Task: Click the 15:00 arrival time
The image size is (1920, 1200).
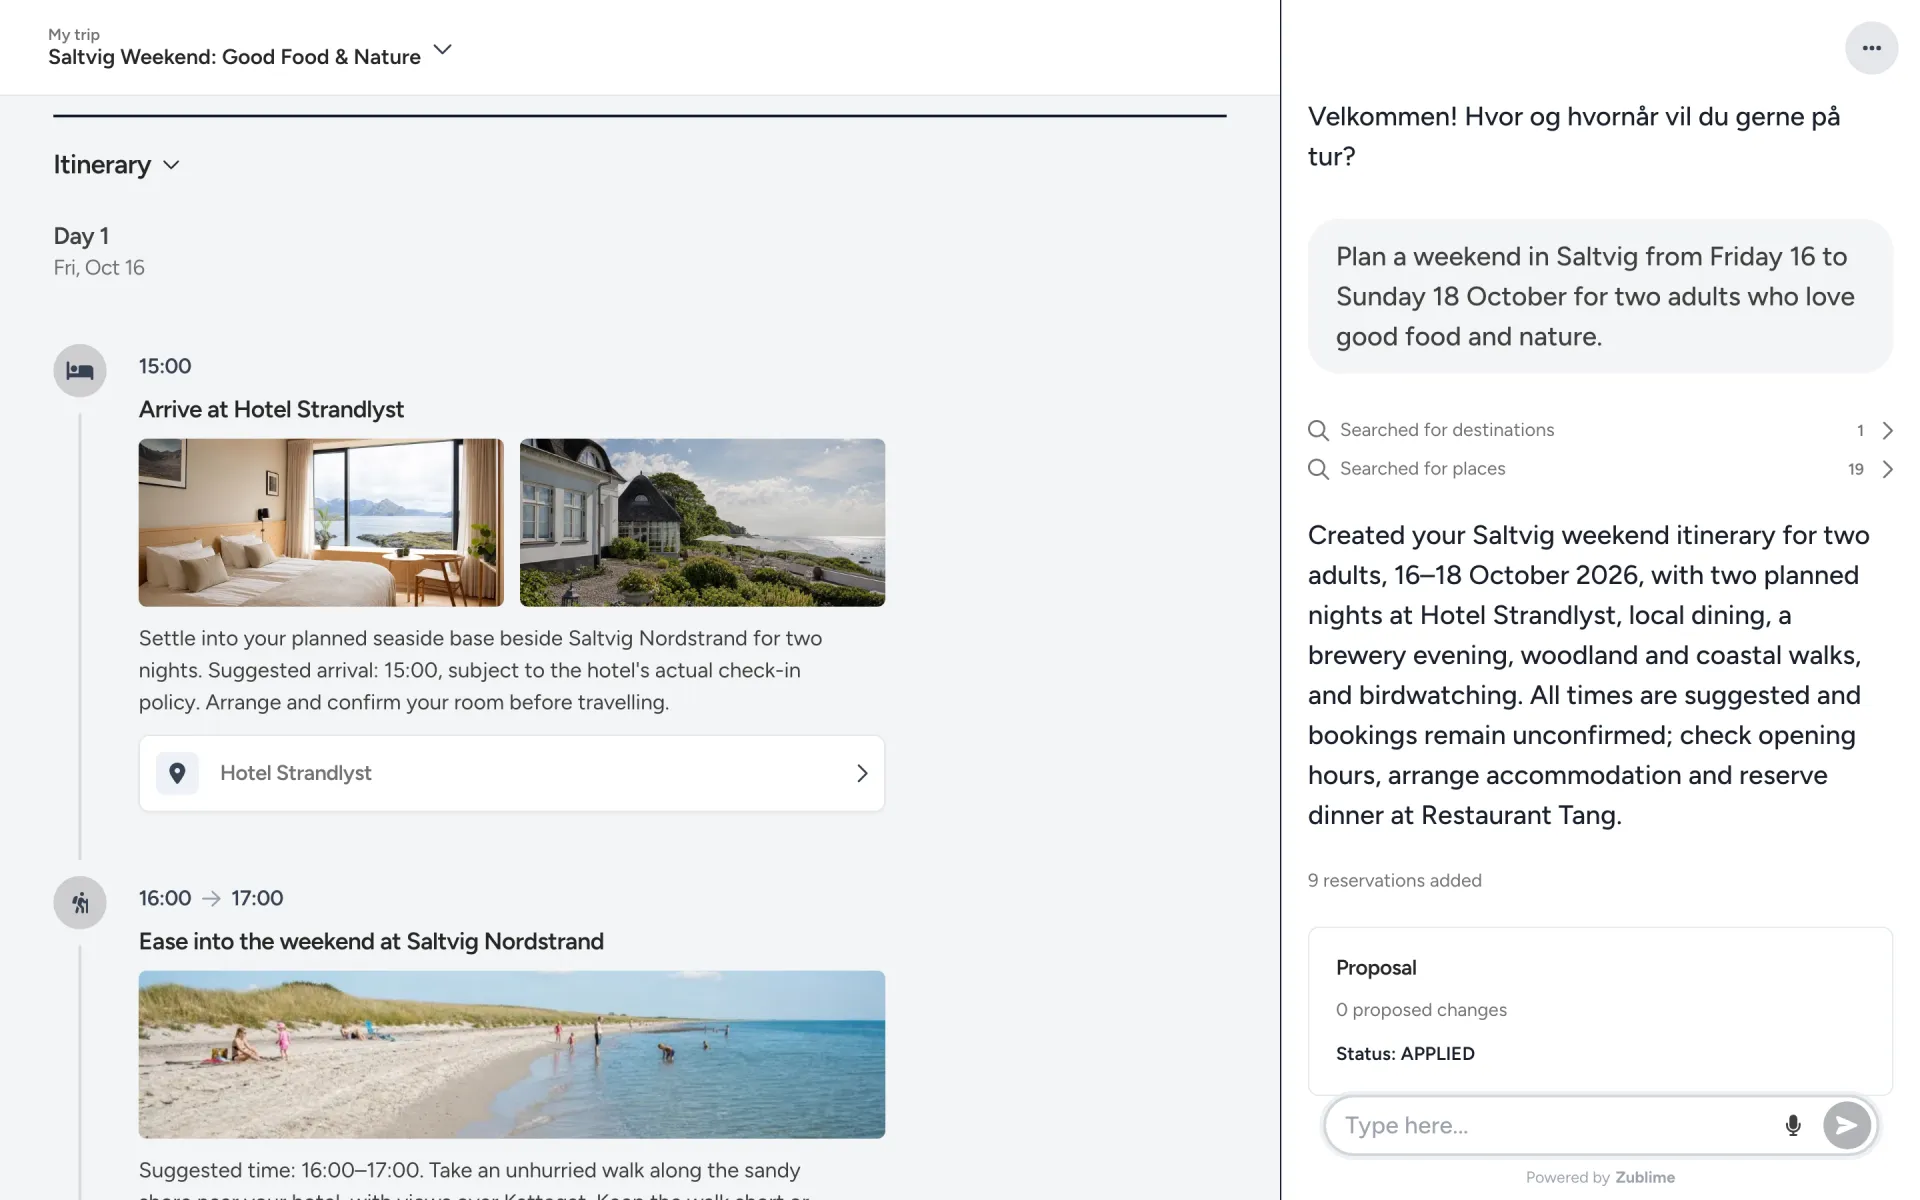Action: click(165, 366)
